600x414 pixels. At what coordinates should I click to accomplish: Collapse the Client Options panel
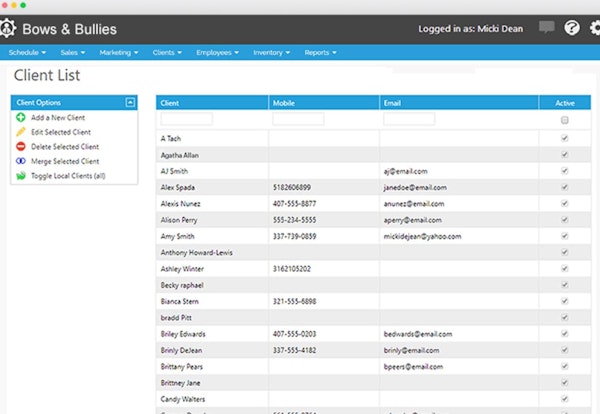tap(130, 102)
